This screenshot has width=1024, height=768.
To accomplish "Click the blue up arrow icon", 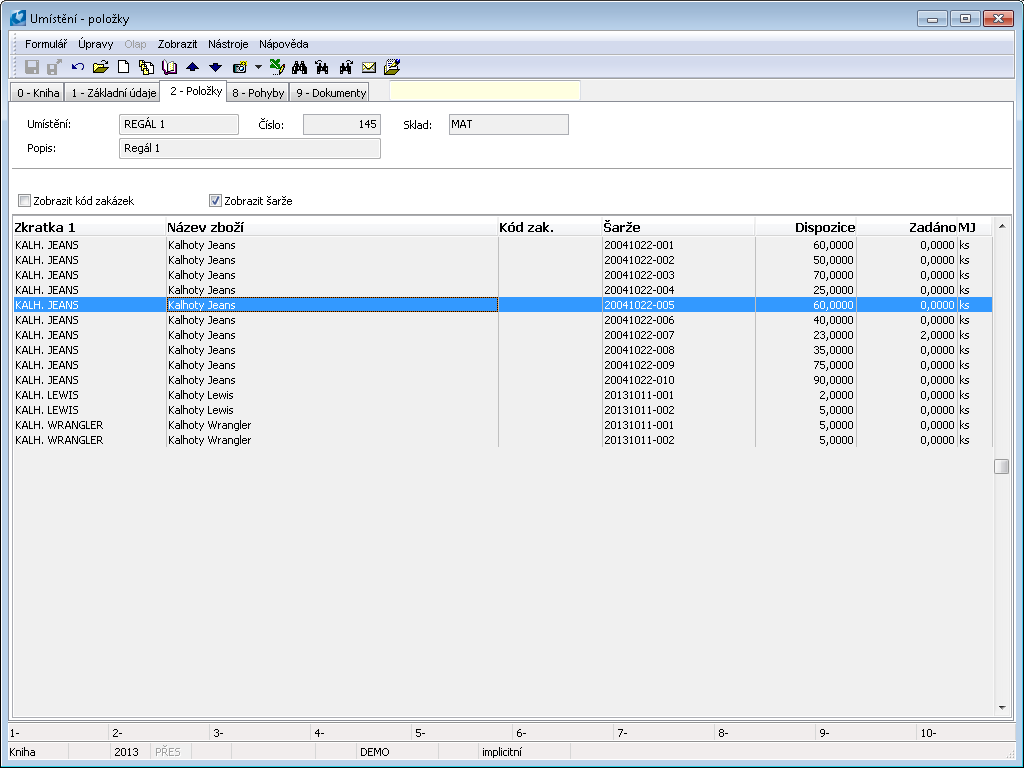I will [193, 67].
